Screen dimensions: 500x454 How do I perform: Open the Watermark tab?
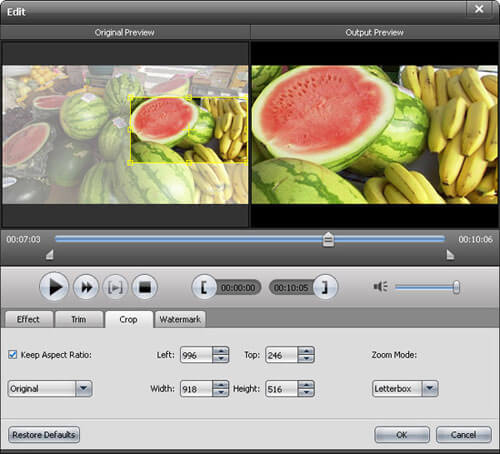180,319
